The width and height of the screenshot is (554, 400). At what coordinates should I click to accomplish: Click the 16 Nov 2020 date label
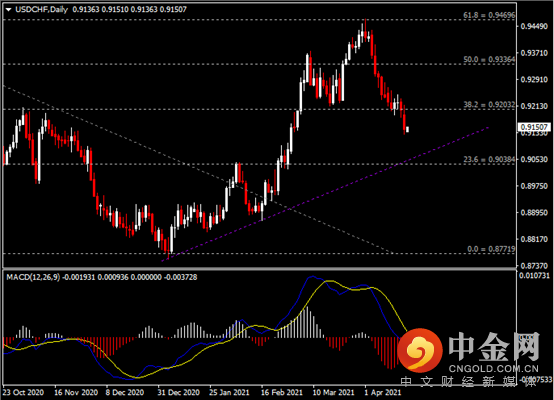(x=76, y=392)
